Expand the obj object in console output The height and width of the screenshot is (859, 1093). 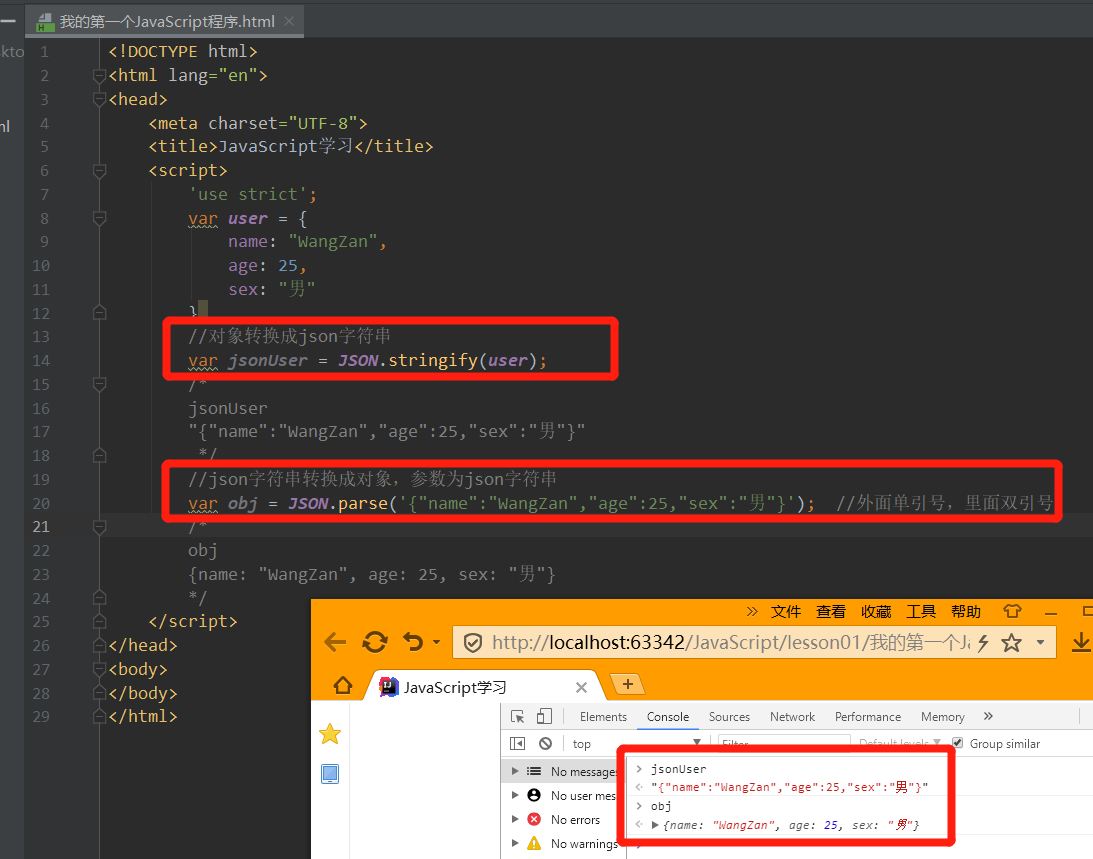(656, 825)
